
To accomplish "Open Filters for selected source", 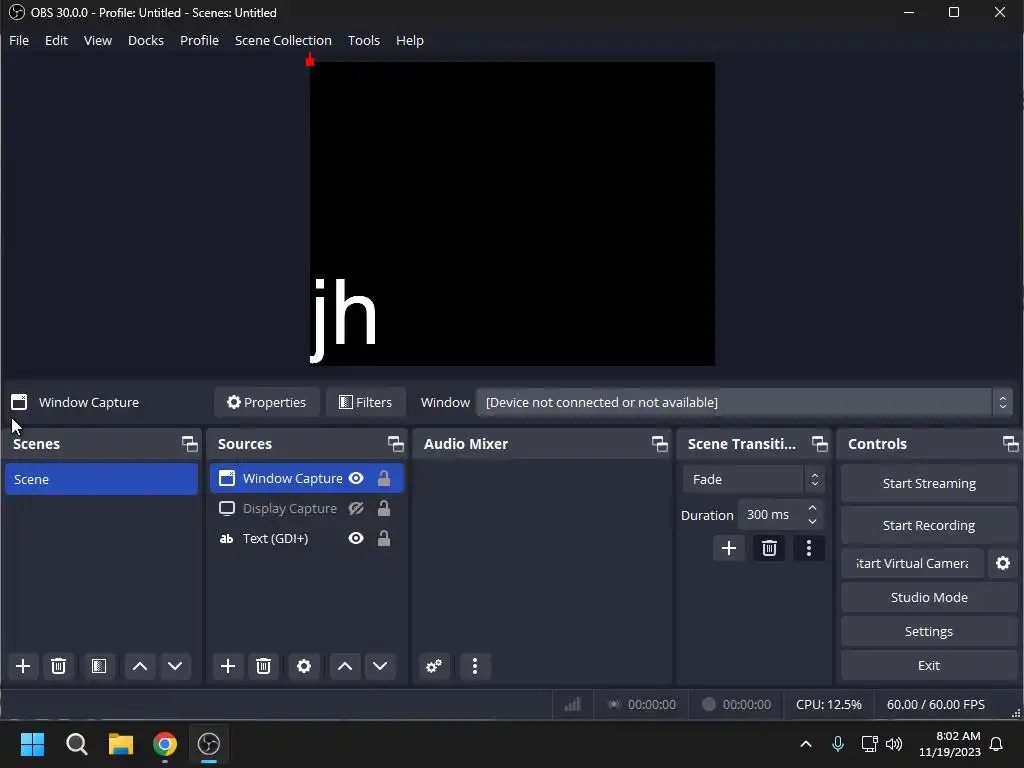I will 366,402.
